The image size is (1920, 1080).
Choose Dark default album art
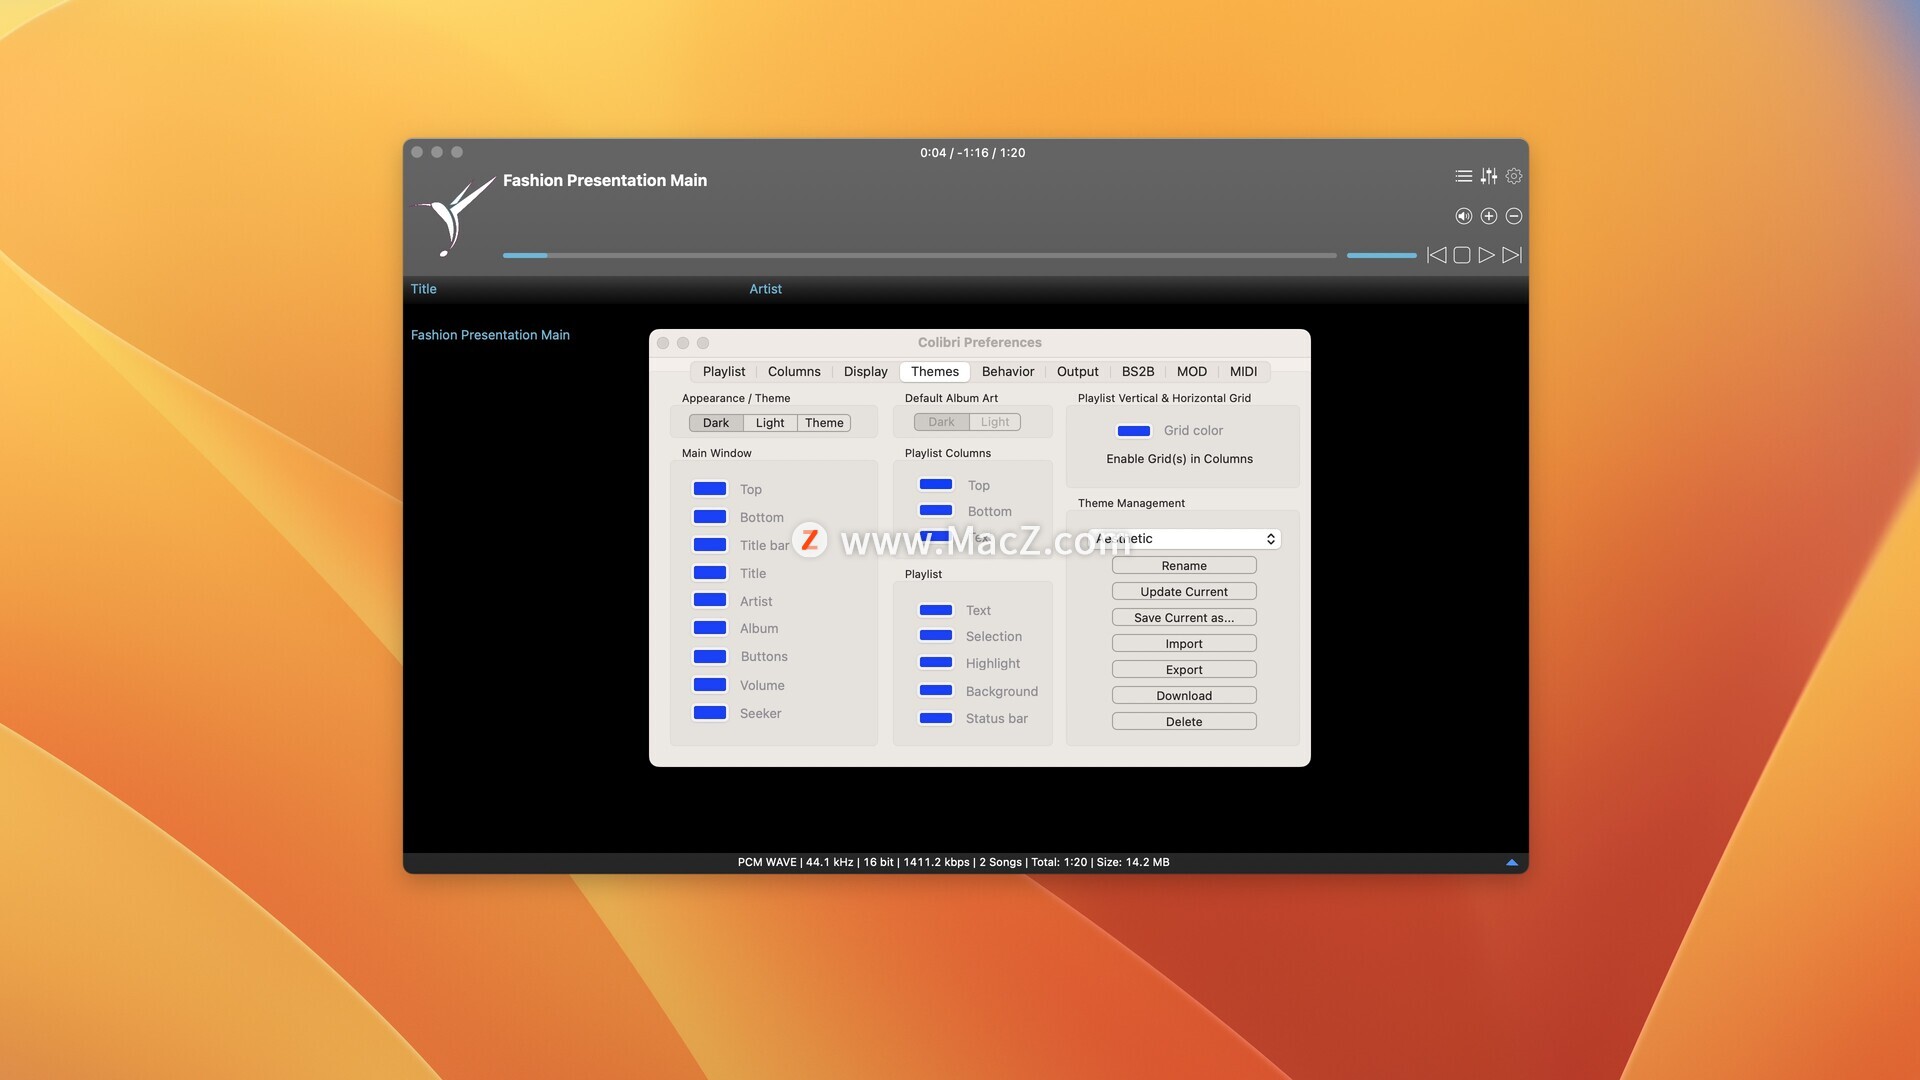pos(941,422)
